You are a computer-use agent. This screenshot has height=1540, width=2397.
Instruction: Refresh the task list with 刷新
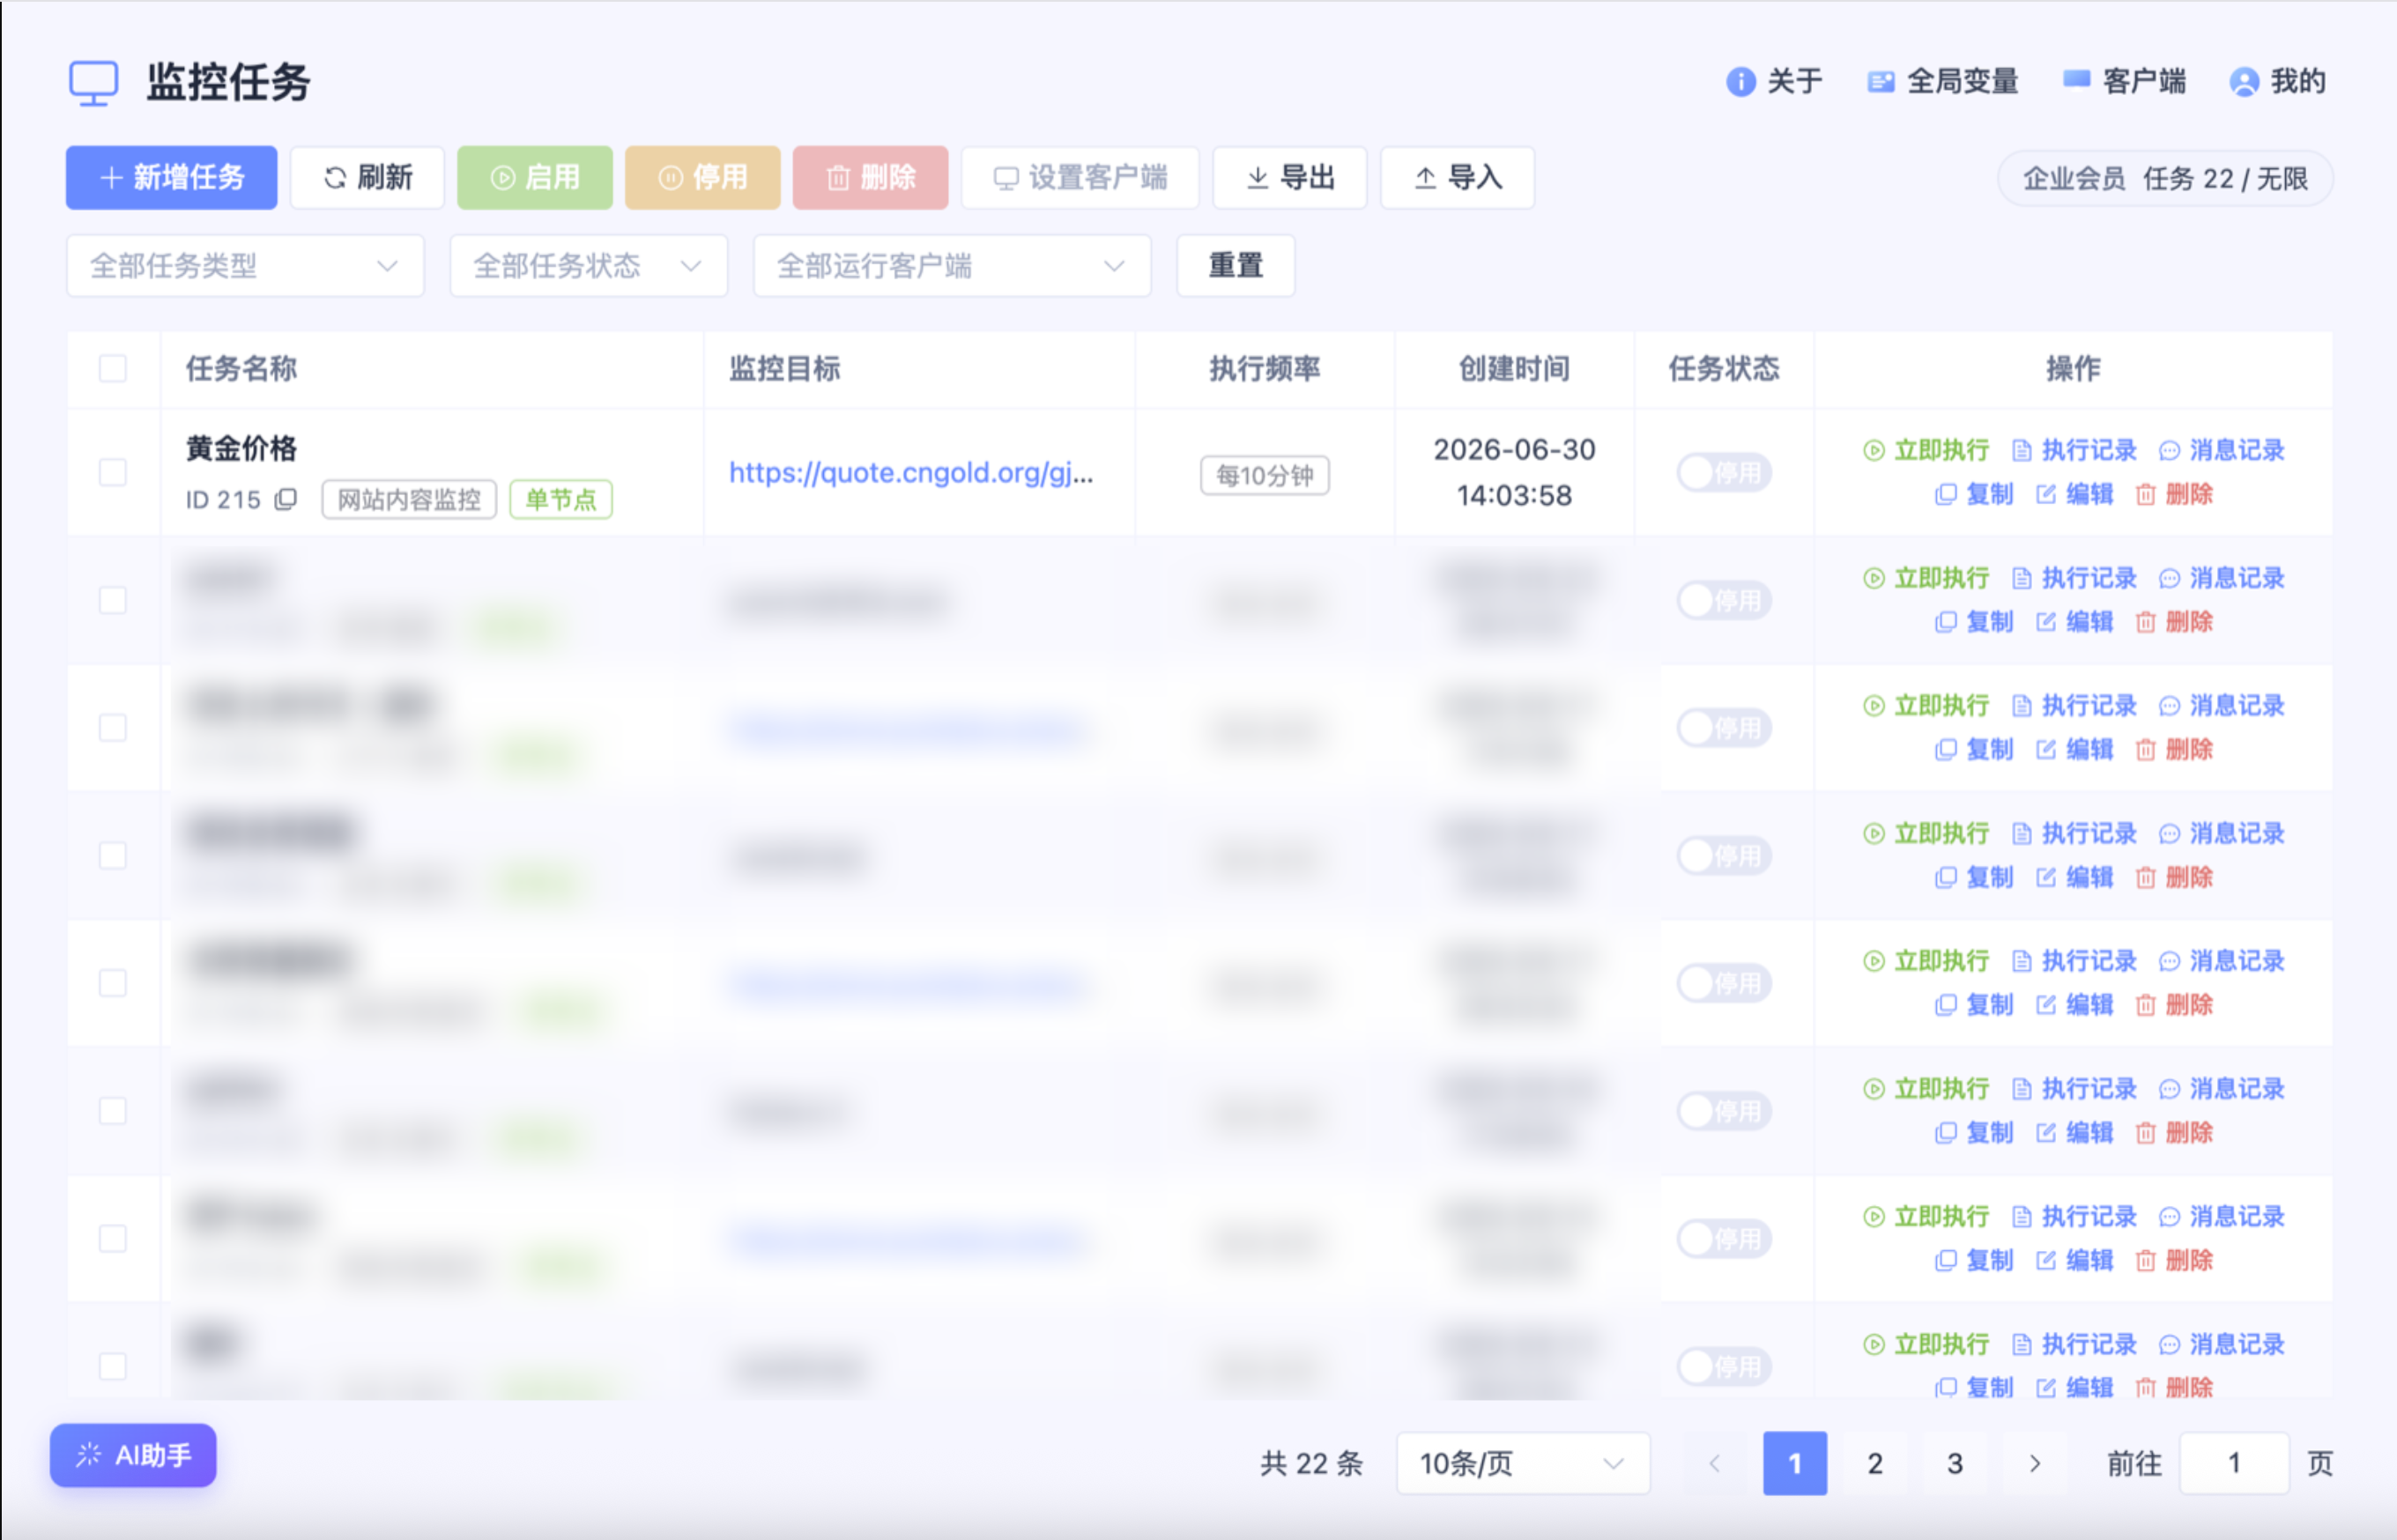click(x=367, y=178)
